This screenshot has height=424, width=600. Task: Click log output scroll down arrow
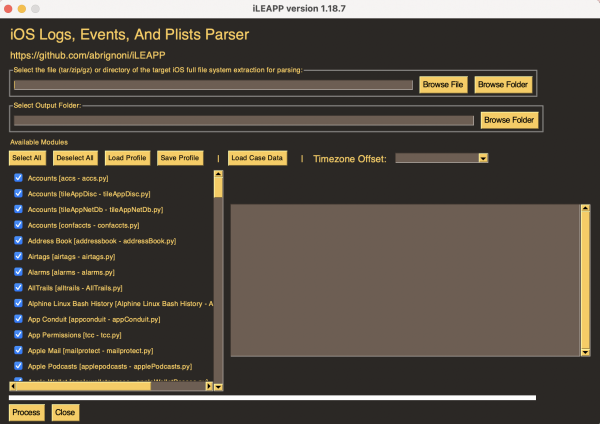(x=585, y=352)
